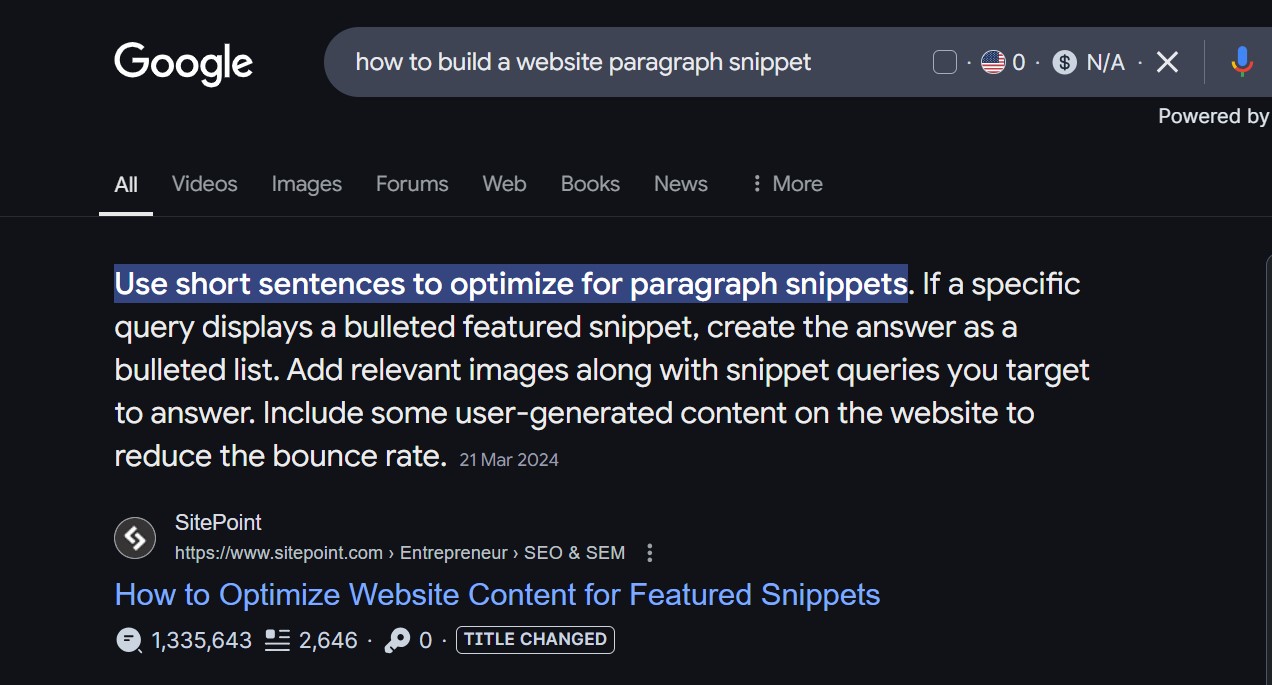Click the SitePoint favicon
This screenshot has width=1272, height=685.
(135, 538)
